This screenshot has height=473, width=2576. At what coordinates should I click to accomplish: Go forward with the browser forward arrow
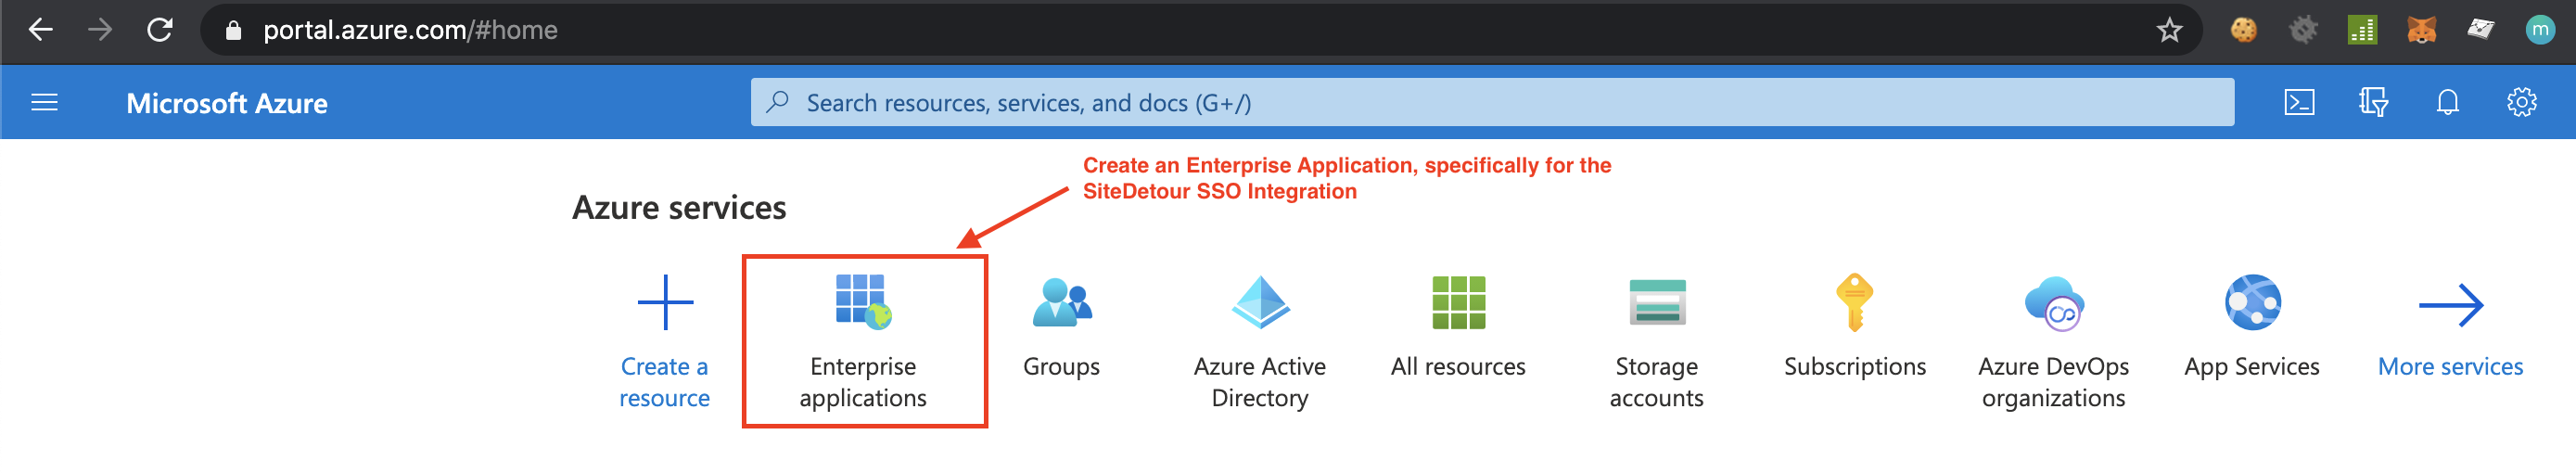tap(100, 30)
